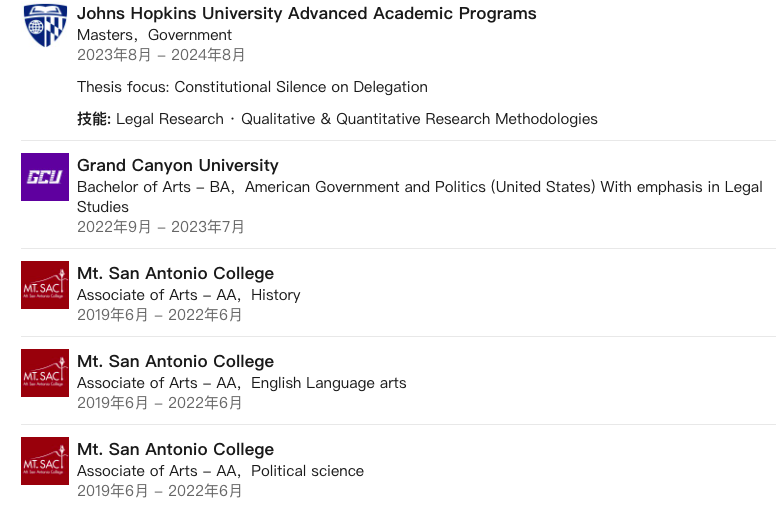Click Associate of Arts English Language arts text
Image resolution: width=776 pixels, height=508 pixels.
click(241, 383)
